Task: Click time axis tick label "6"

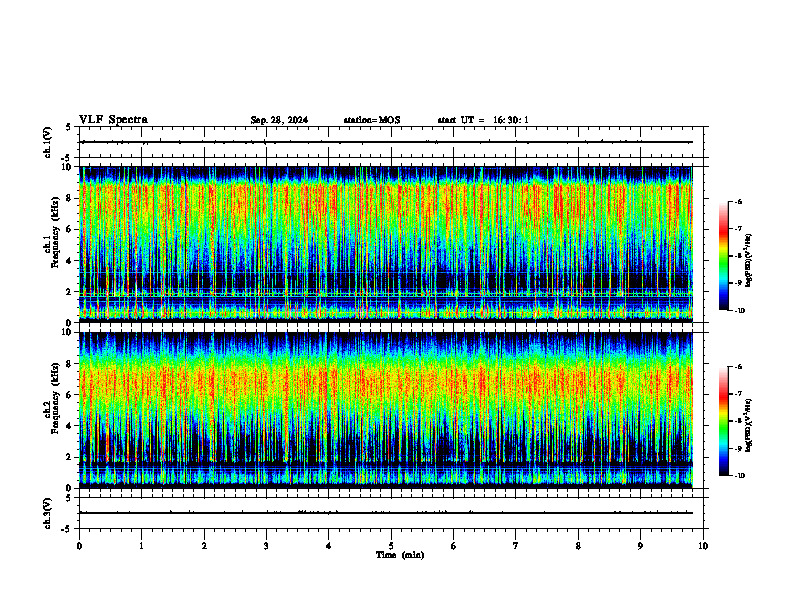Action: tap(454, 546)
